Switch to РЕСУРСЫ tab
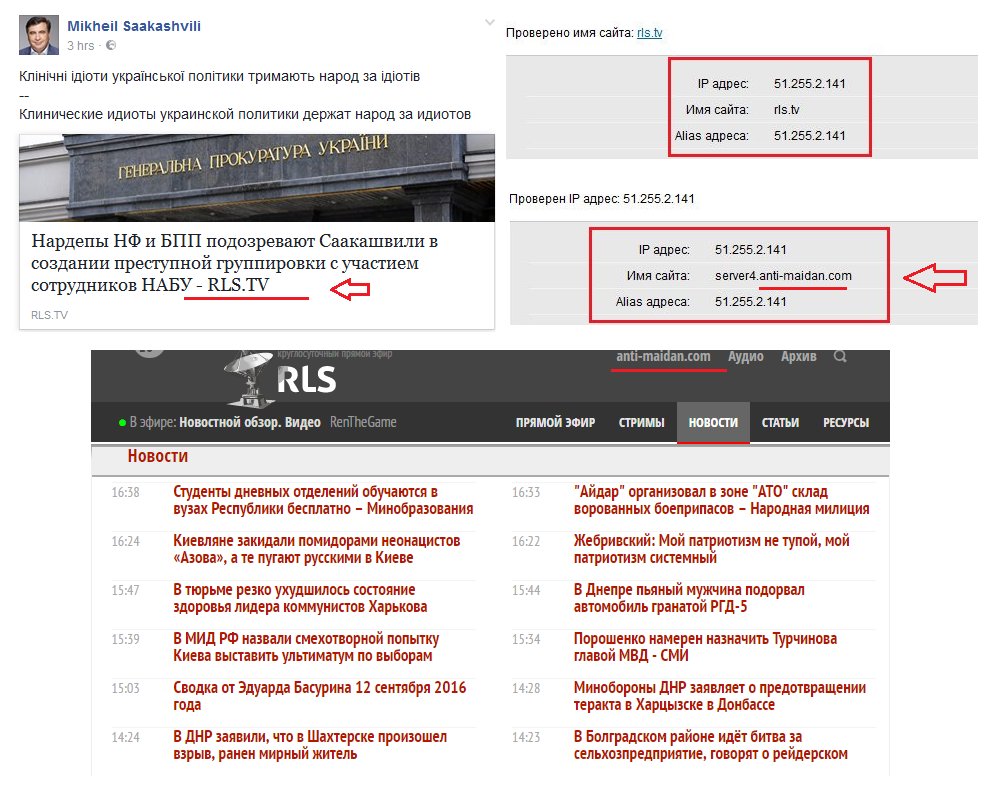Screen dimensions: 1000x790 [846, 422]
